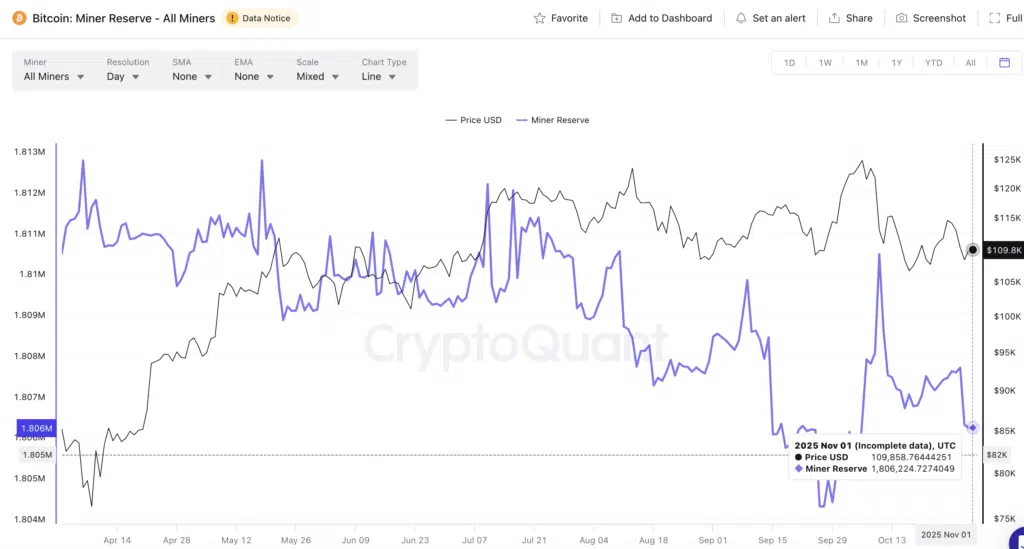This screenshot has width=1024, height=549.
Task: Click the Full screen expand icon
Action: (995, 18)
